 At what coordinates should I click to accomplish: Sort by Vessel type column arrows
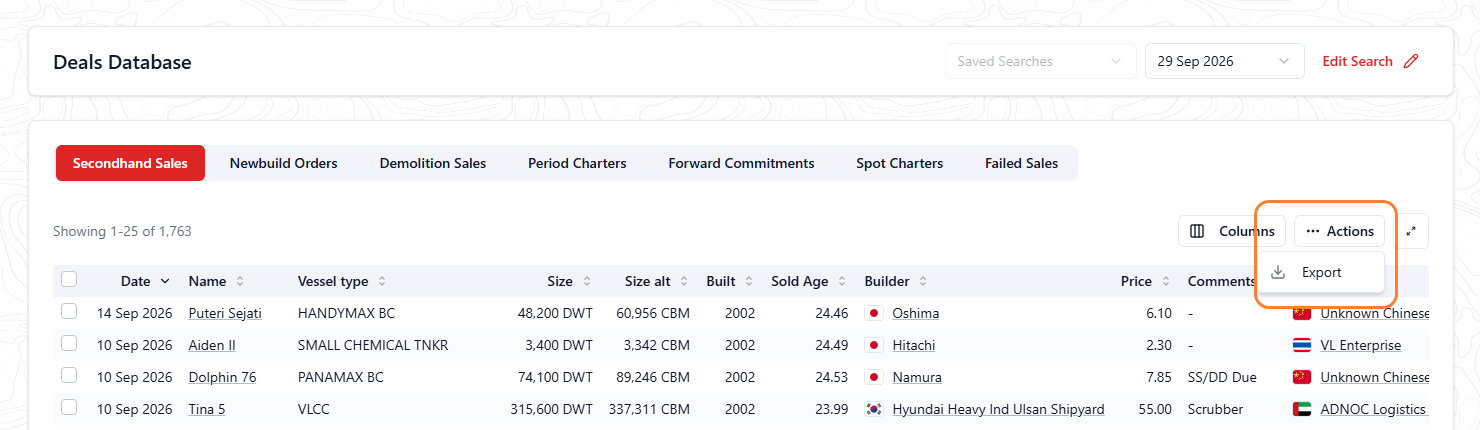point(382,281)
